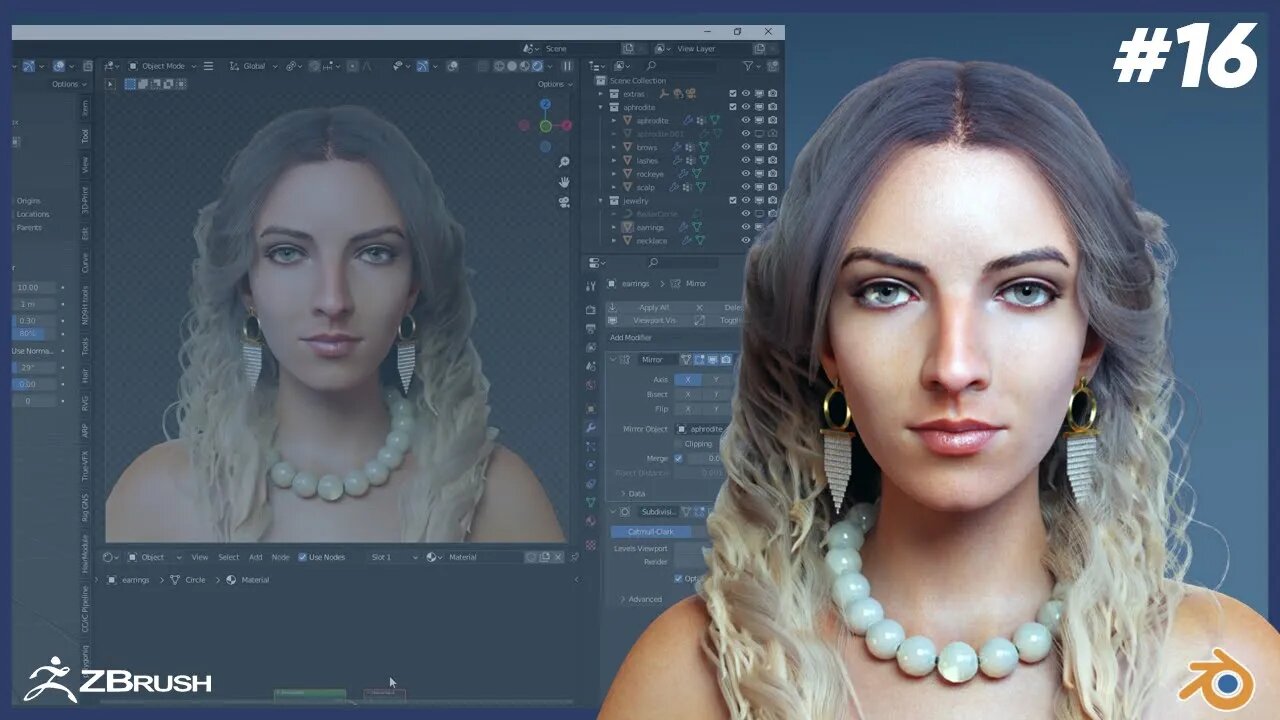Open the Object Mode dropdown
The height and width of the screenshot is (720, 1280).
[163, 66]
